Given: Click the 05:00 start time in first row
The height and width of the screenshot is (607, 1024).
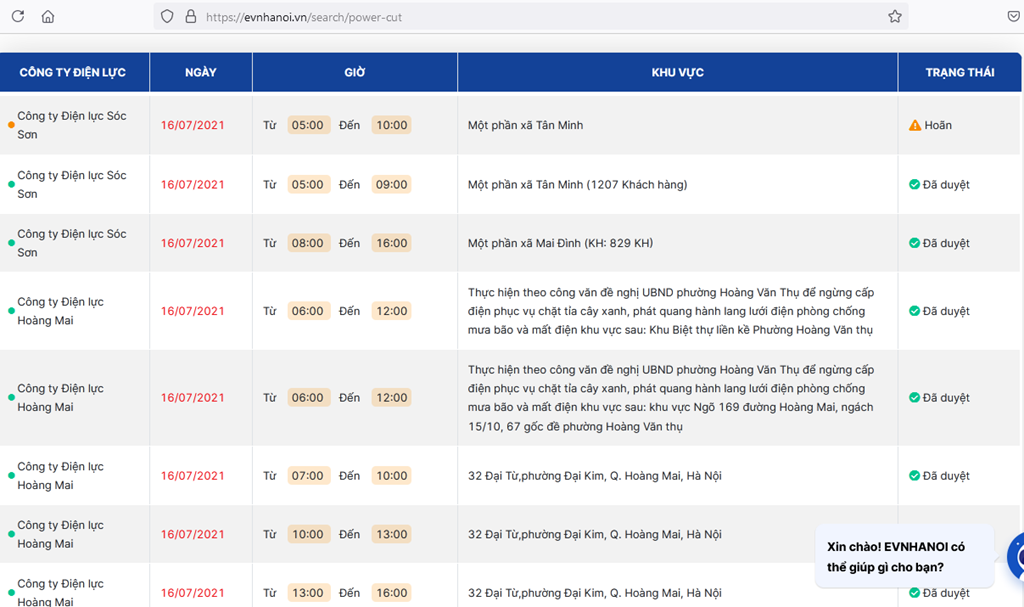Looking at the screenshot, I should [x=308, y=126].
